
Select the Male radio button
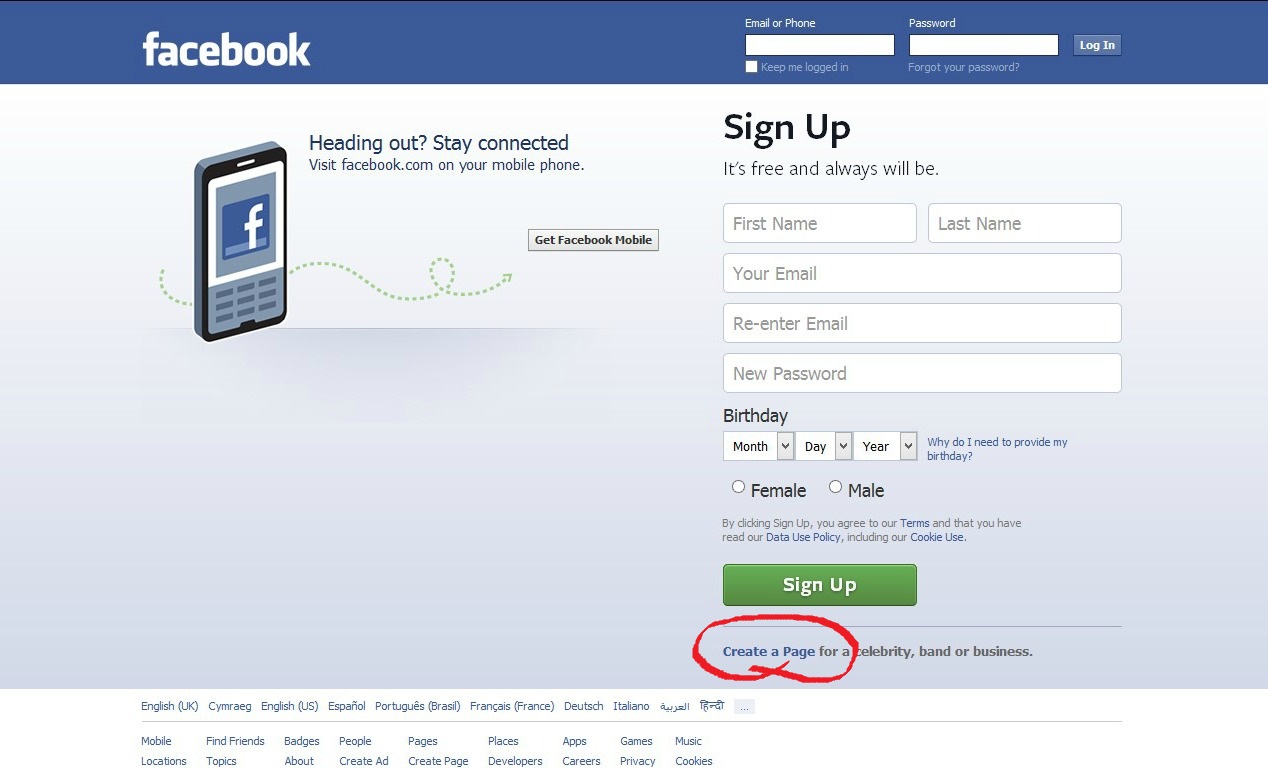[836, 487]
